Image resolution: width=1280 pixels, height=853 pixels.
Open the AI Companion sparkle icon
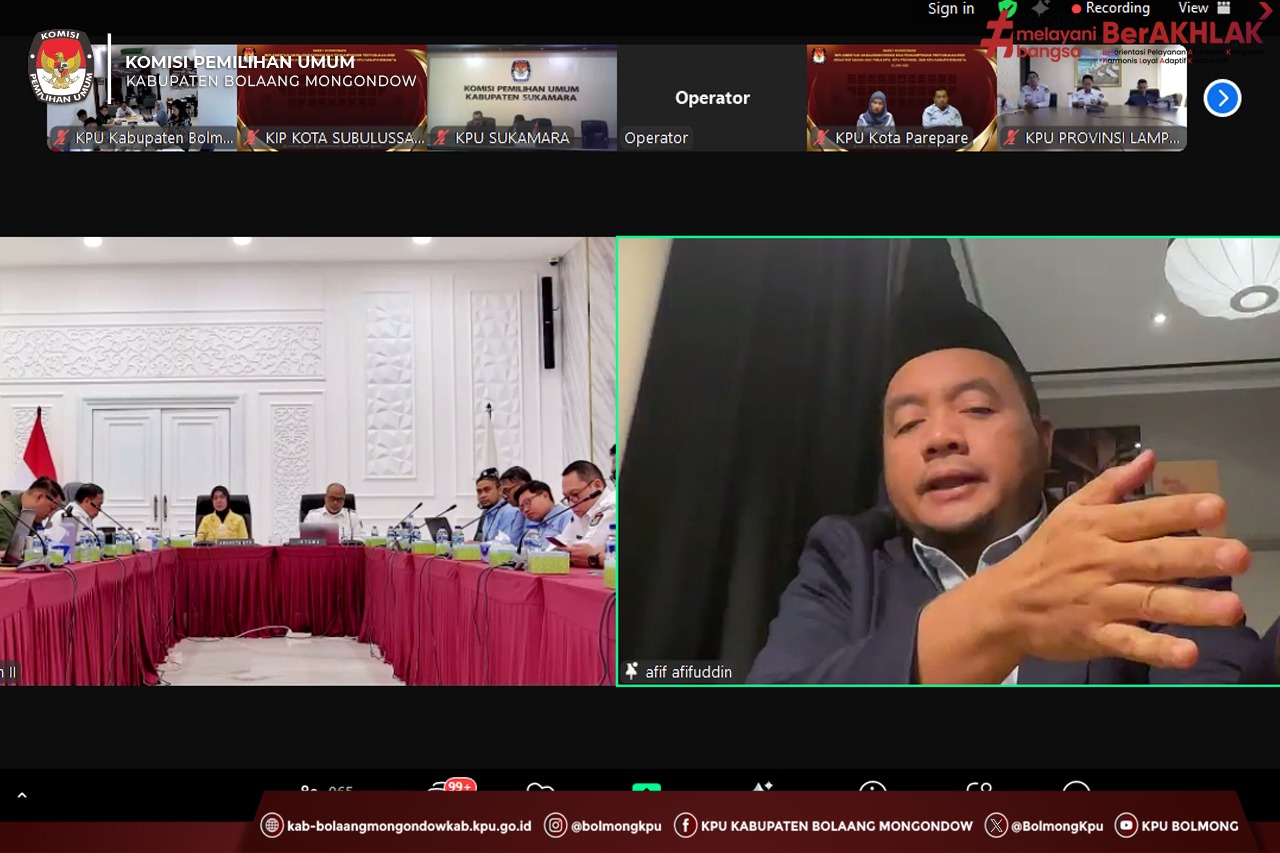coord(1040,8)
